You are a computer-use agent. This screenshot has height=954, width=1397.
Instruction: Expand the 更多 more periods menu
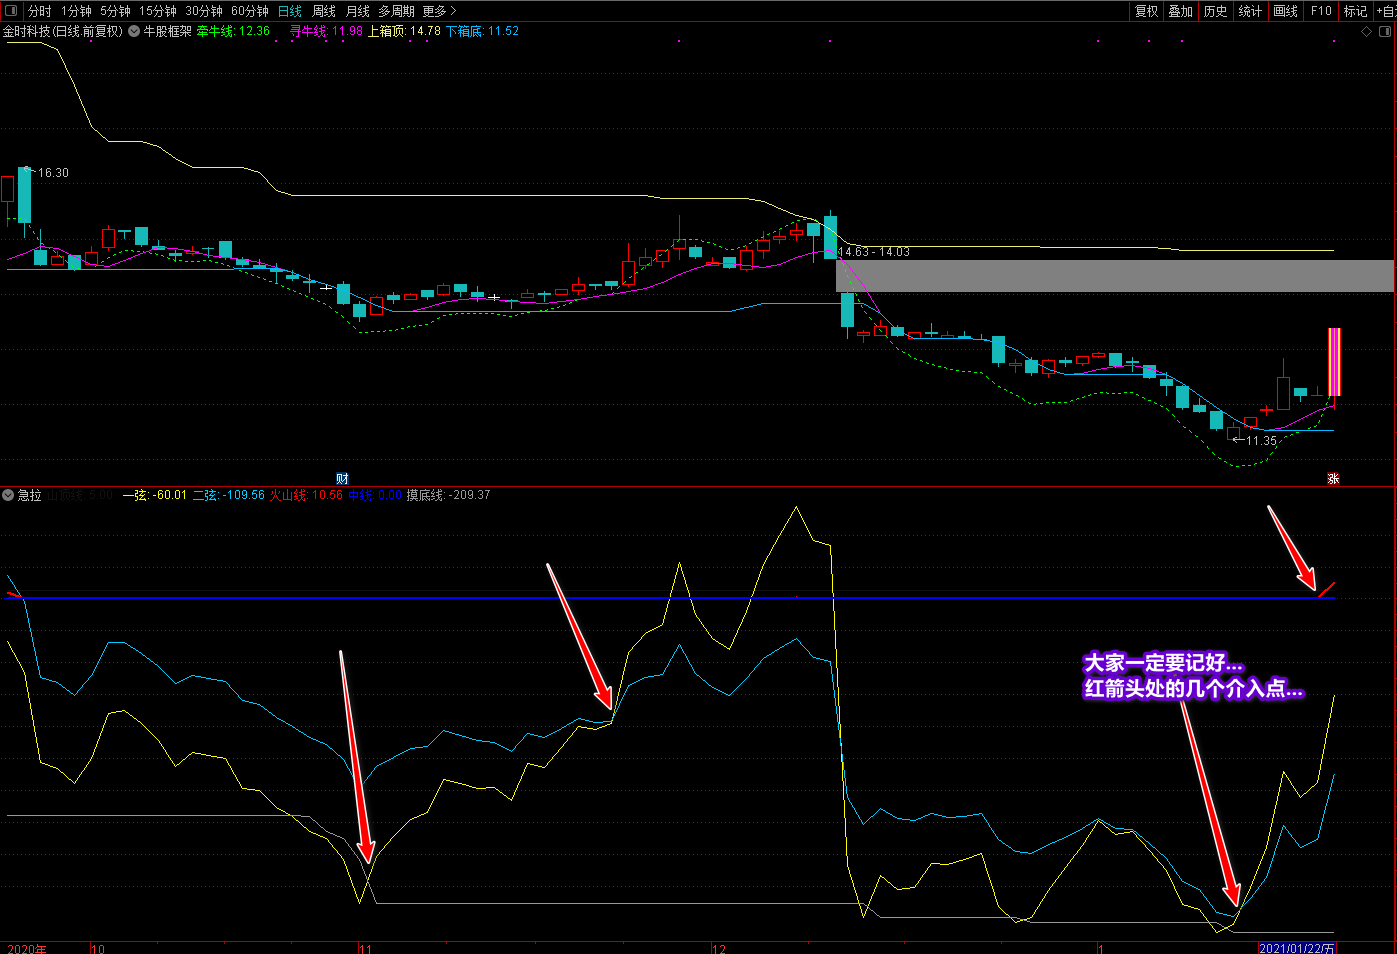[439, 11]
